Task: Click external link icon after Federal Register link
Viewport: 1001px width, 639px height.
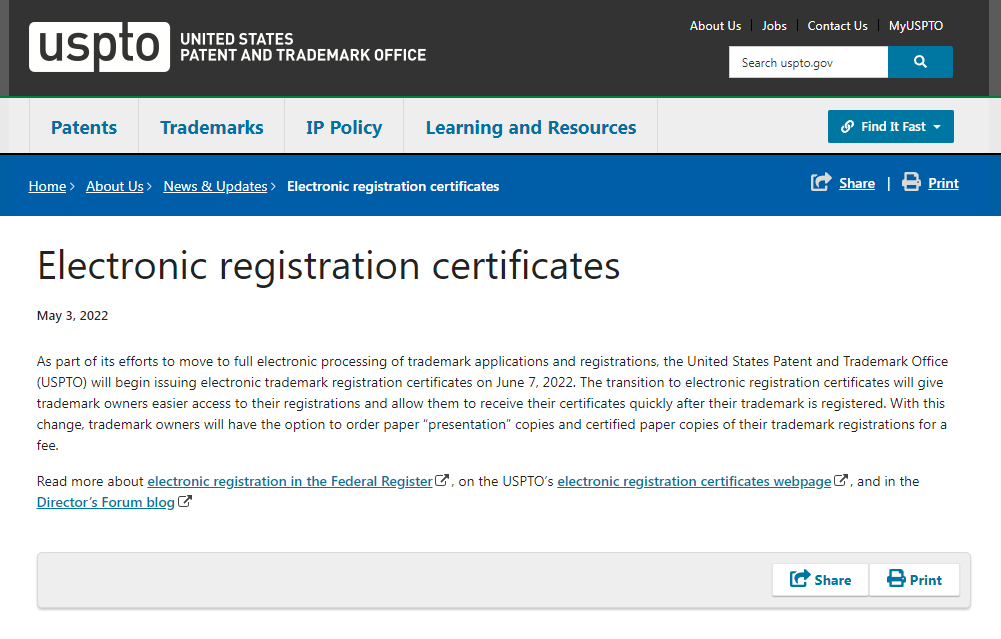Action: (442, 480)
